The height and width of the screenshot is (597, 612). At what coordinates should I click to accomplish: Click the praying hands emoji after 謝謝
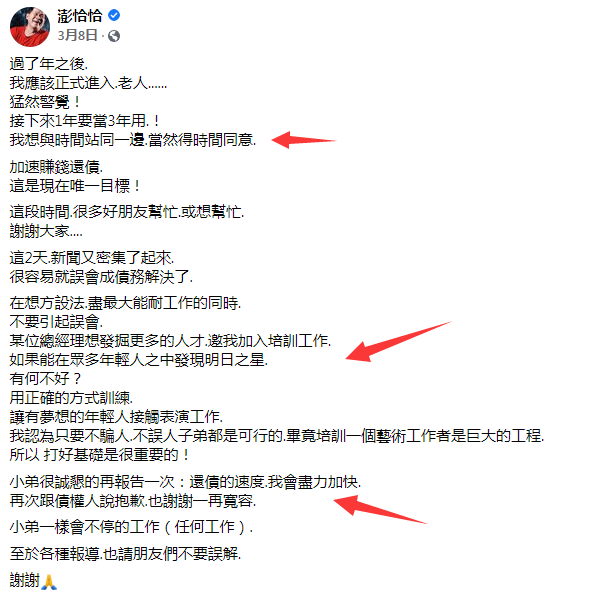click(x=49, y=581)
